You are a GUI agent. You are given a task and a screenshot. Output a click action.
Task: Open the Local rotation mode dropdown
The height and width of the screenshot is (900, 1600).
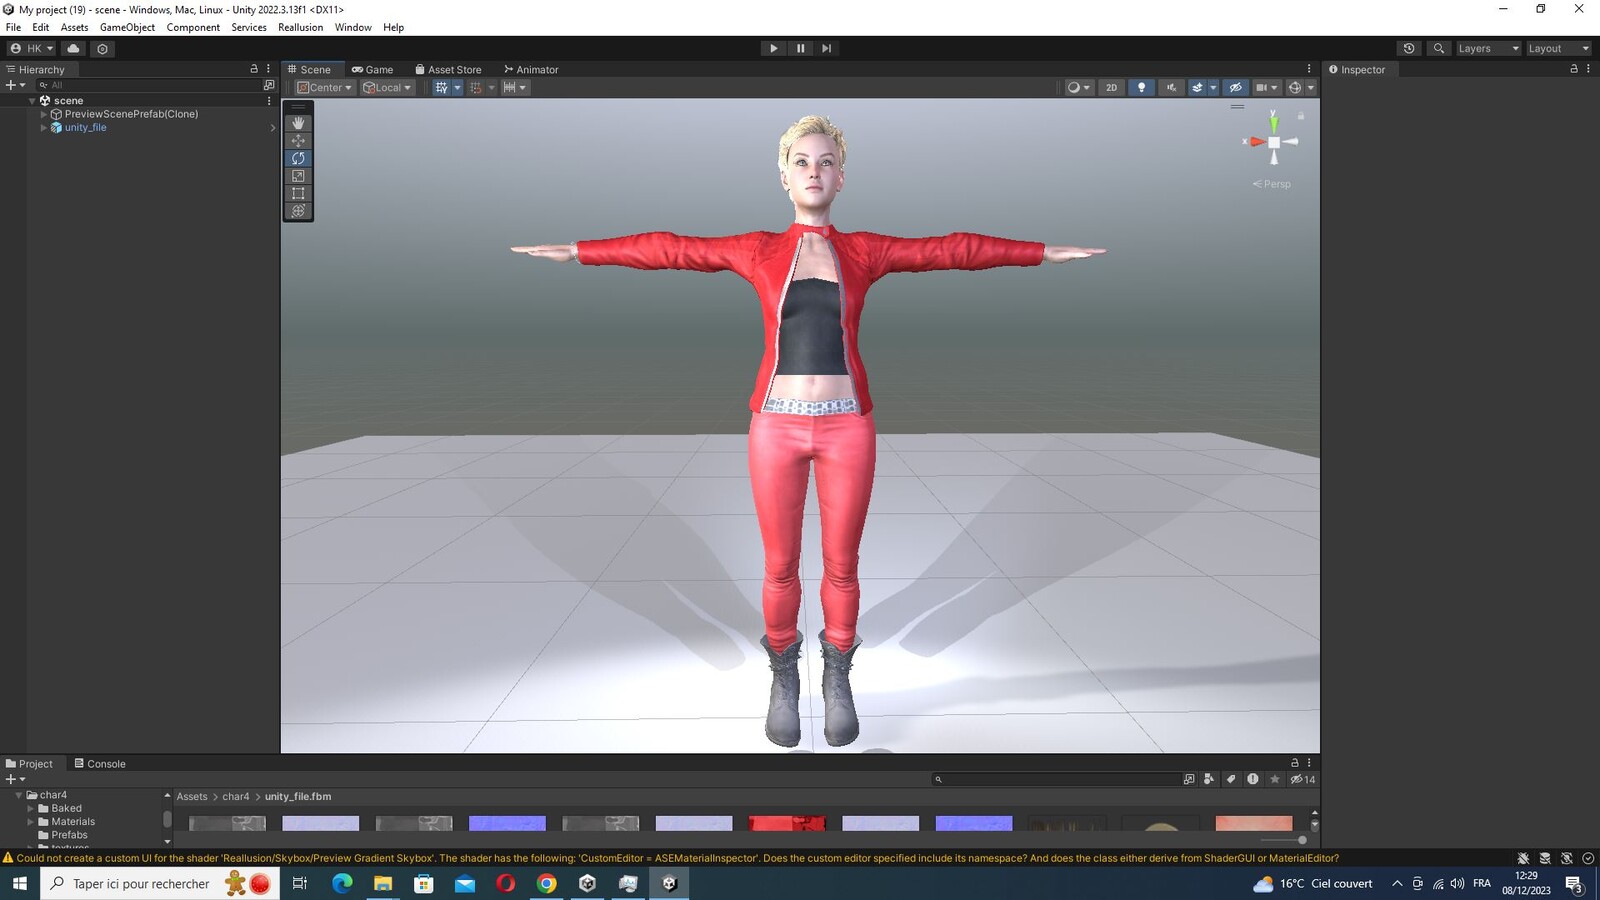(x=387, y=88)
